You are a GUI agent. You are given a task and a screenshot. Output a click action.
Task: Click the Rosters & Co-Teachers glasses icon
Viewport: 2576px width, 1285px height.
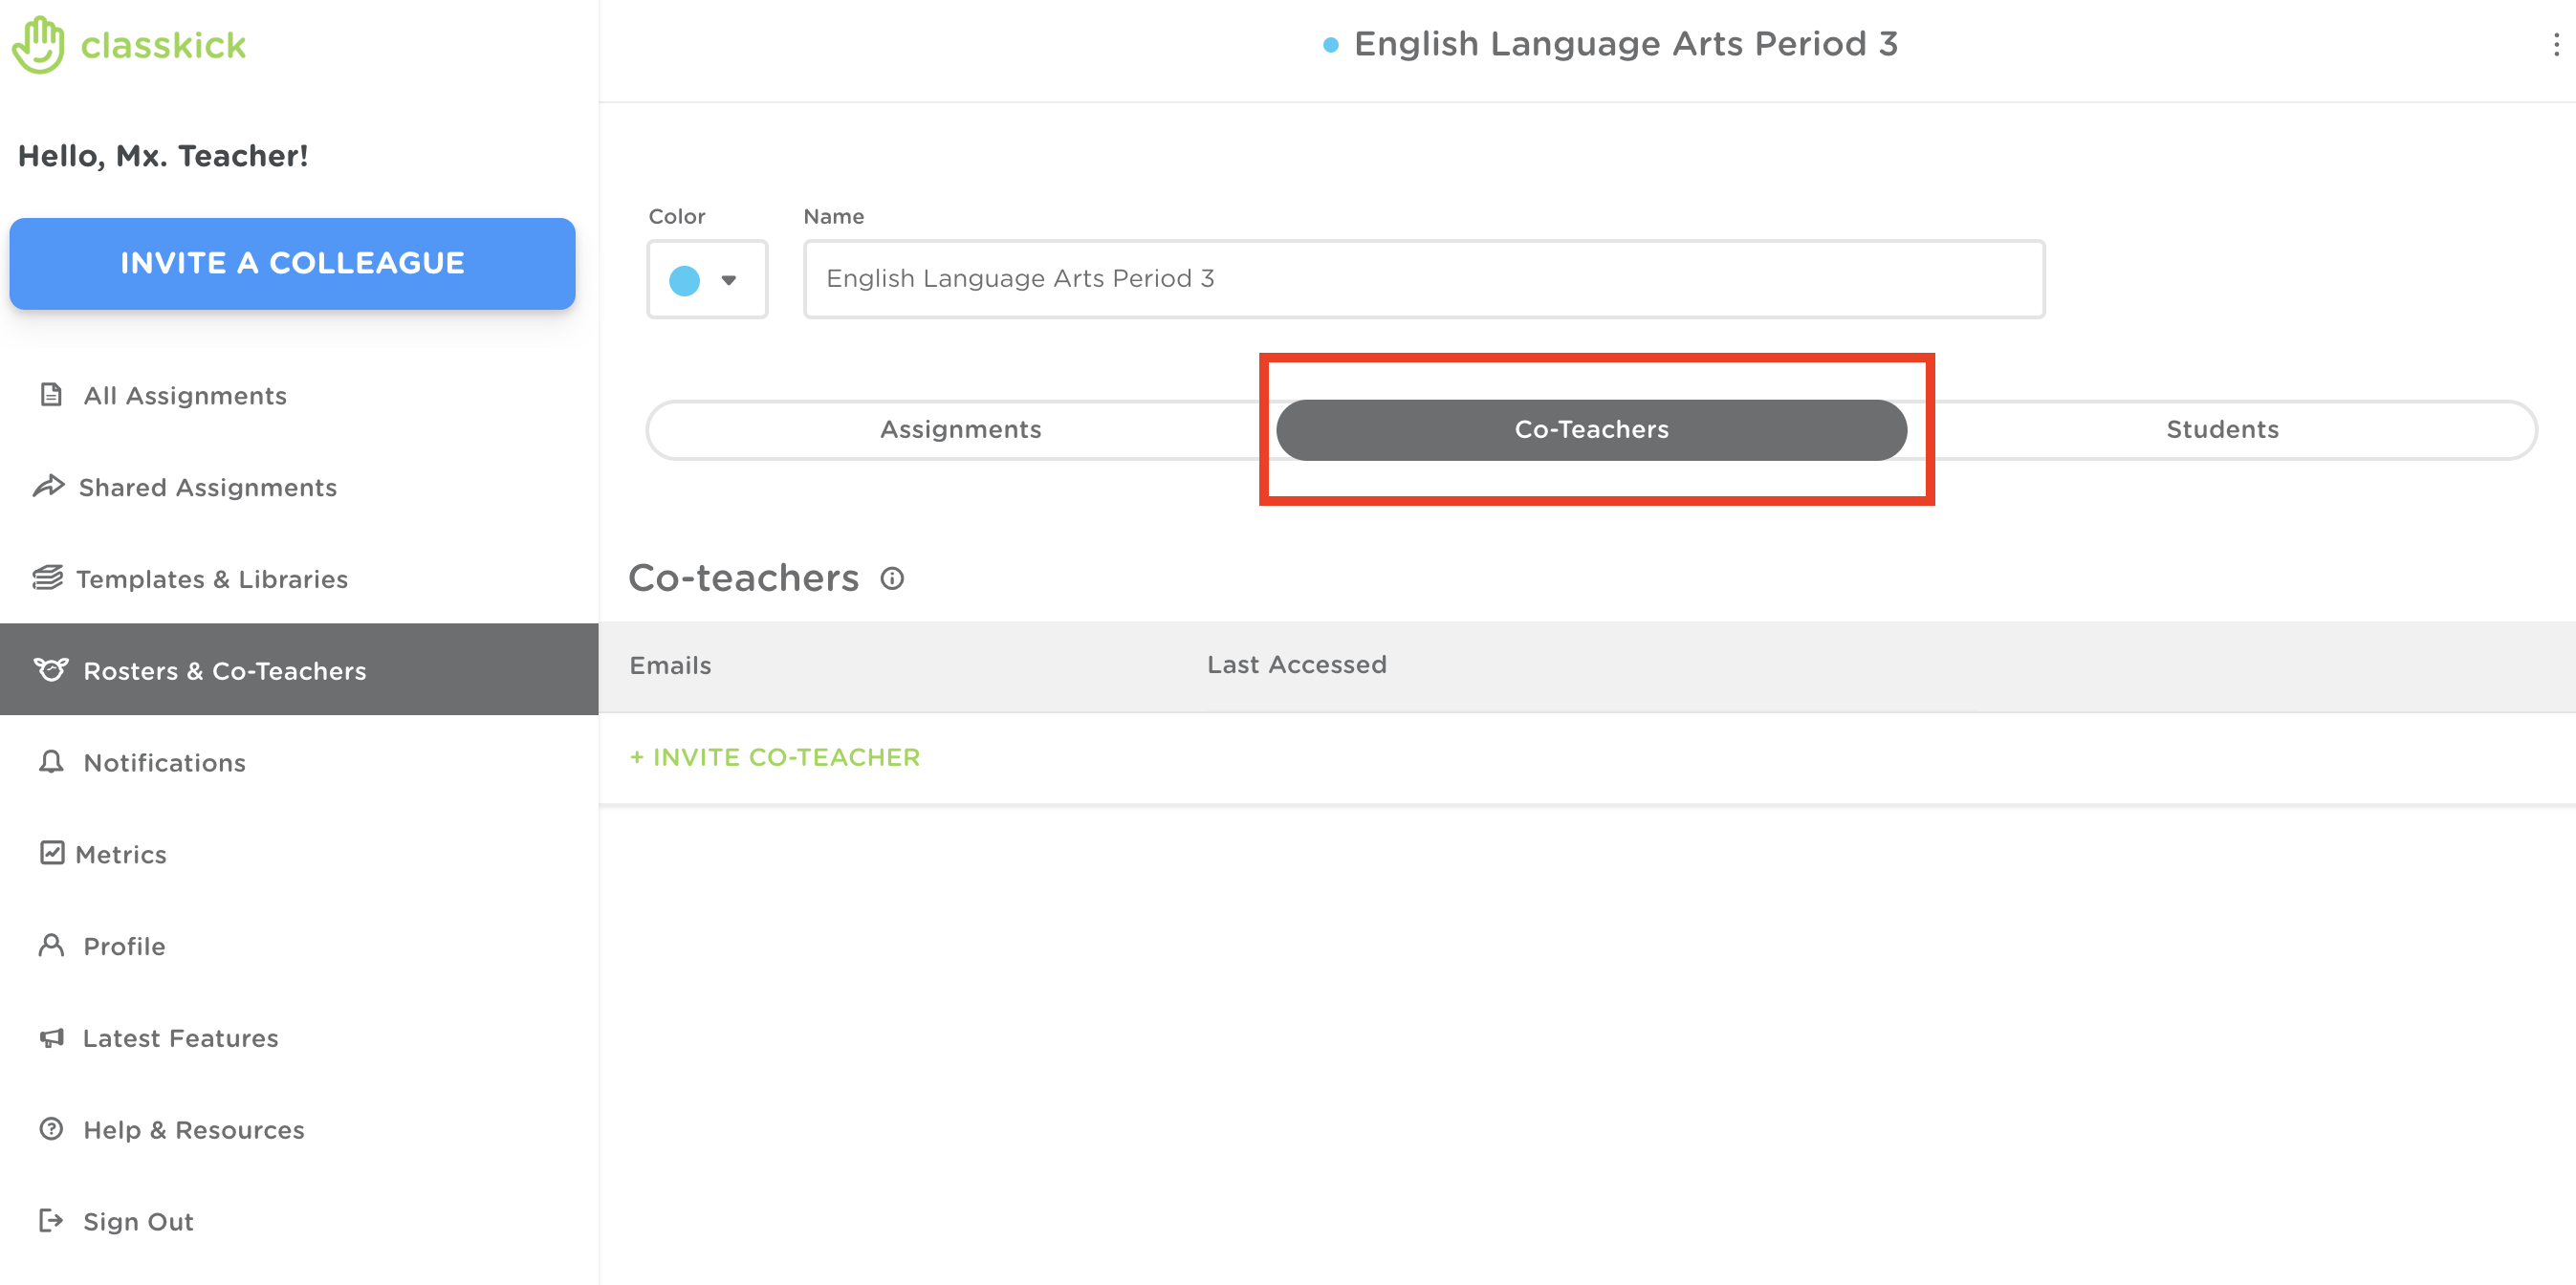(x=53, y=669)
